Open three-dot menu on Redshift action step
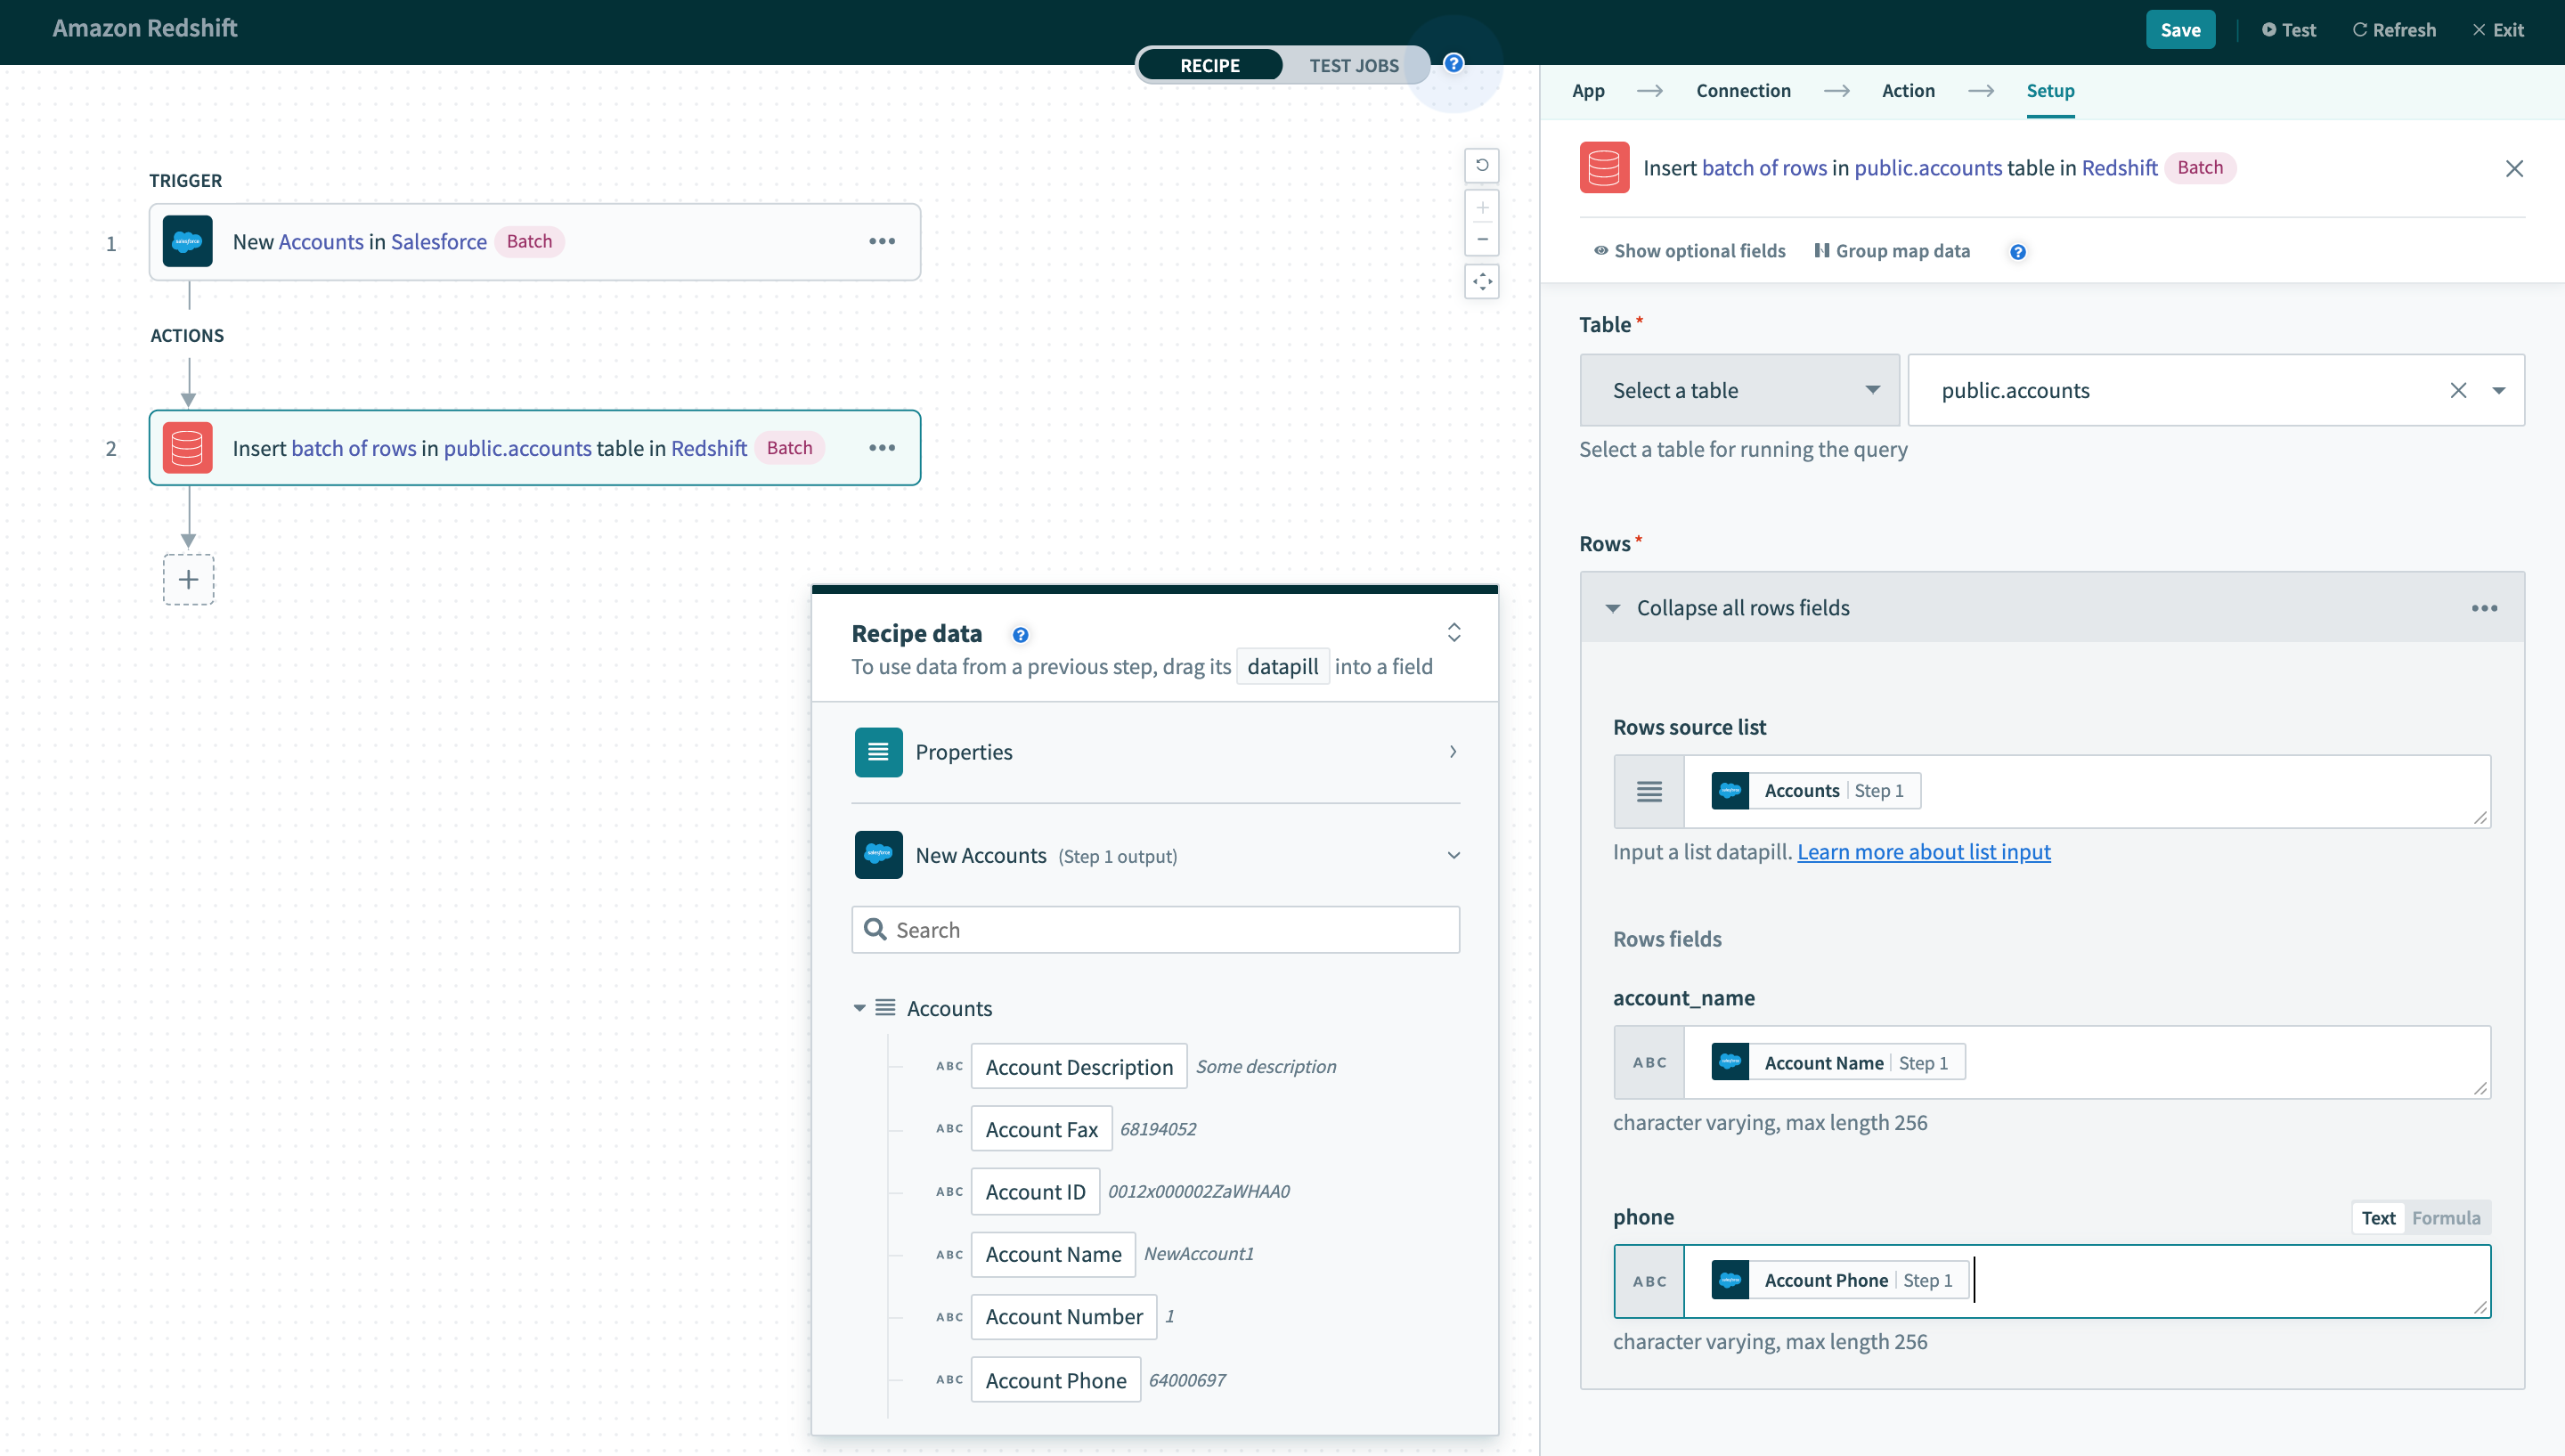The image size is (2565, 1456). click(881, 448)
